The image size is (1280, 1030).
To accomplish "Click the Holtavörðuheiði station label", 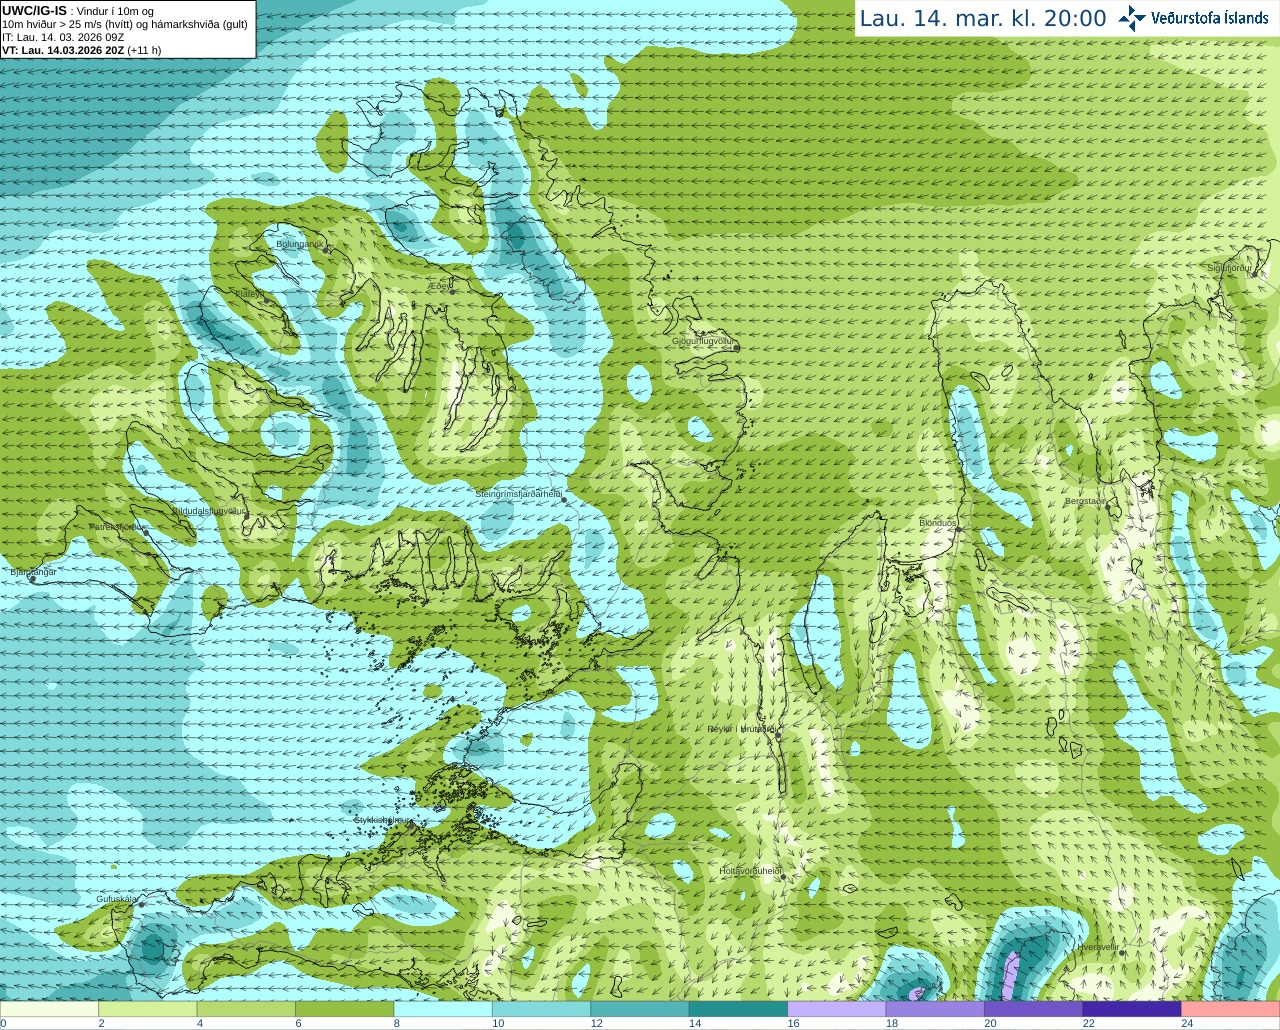I will coord(750,871).
